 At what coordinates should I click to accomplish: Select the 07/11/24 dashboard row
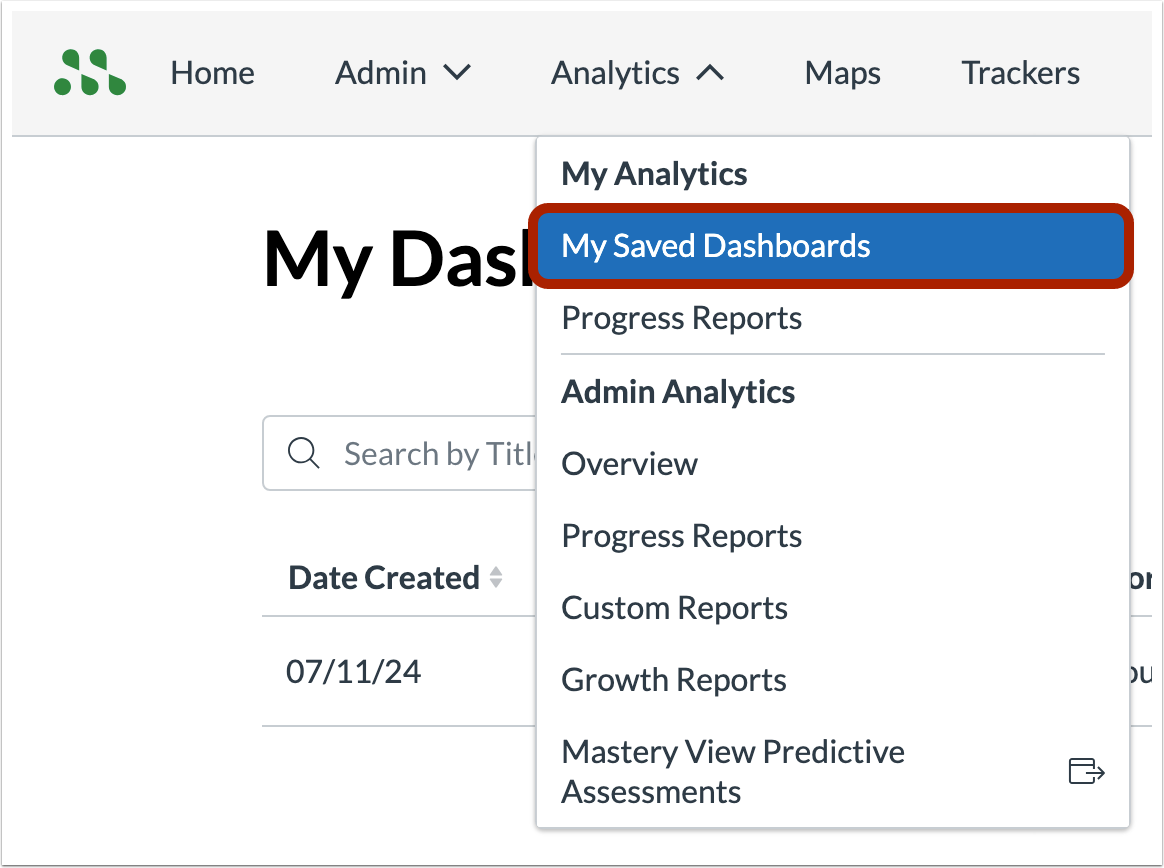coord(354,671)
